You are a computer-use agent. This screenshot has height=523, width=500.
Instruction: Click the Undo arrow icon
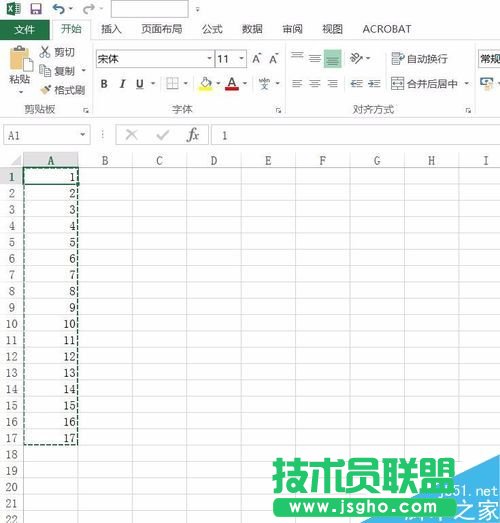58,9
